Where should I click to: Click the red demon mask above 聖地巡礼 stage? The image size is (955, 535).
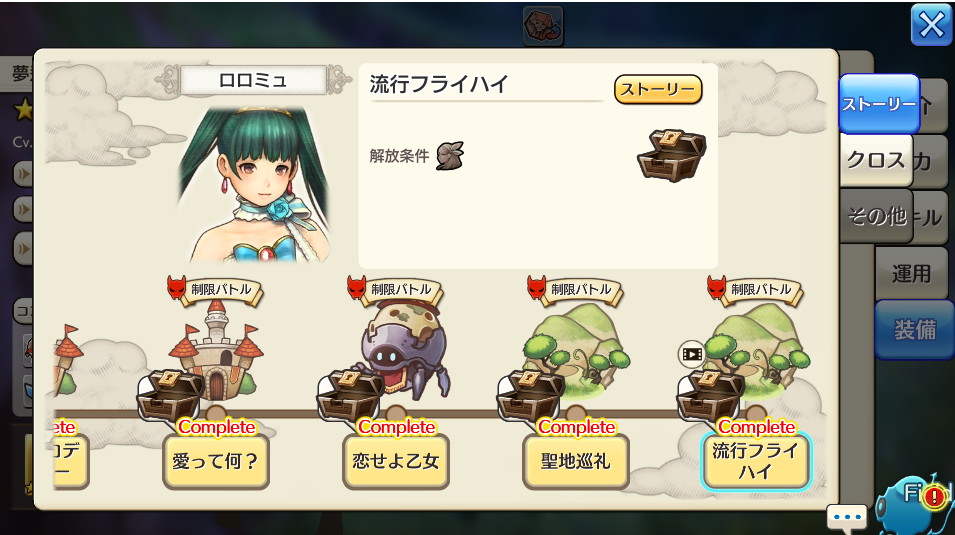[537, 288]
